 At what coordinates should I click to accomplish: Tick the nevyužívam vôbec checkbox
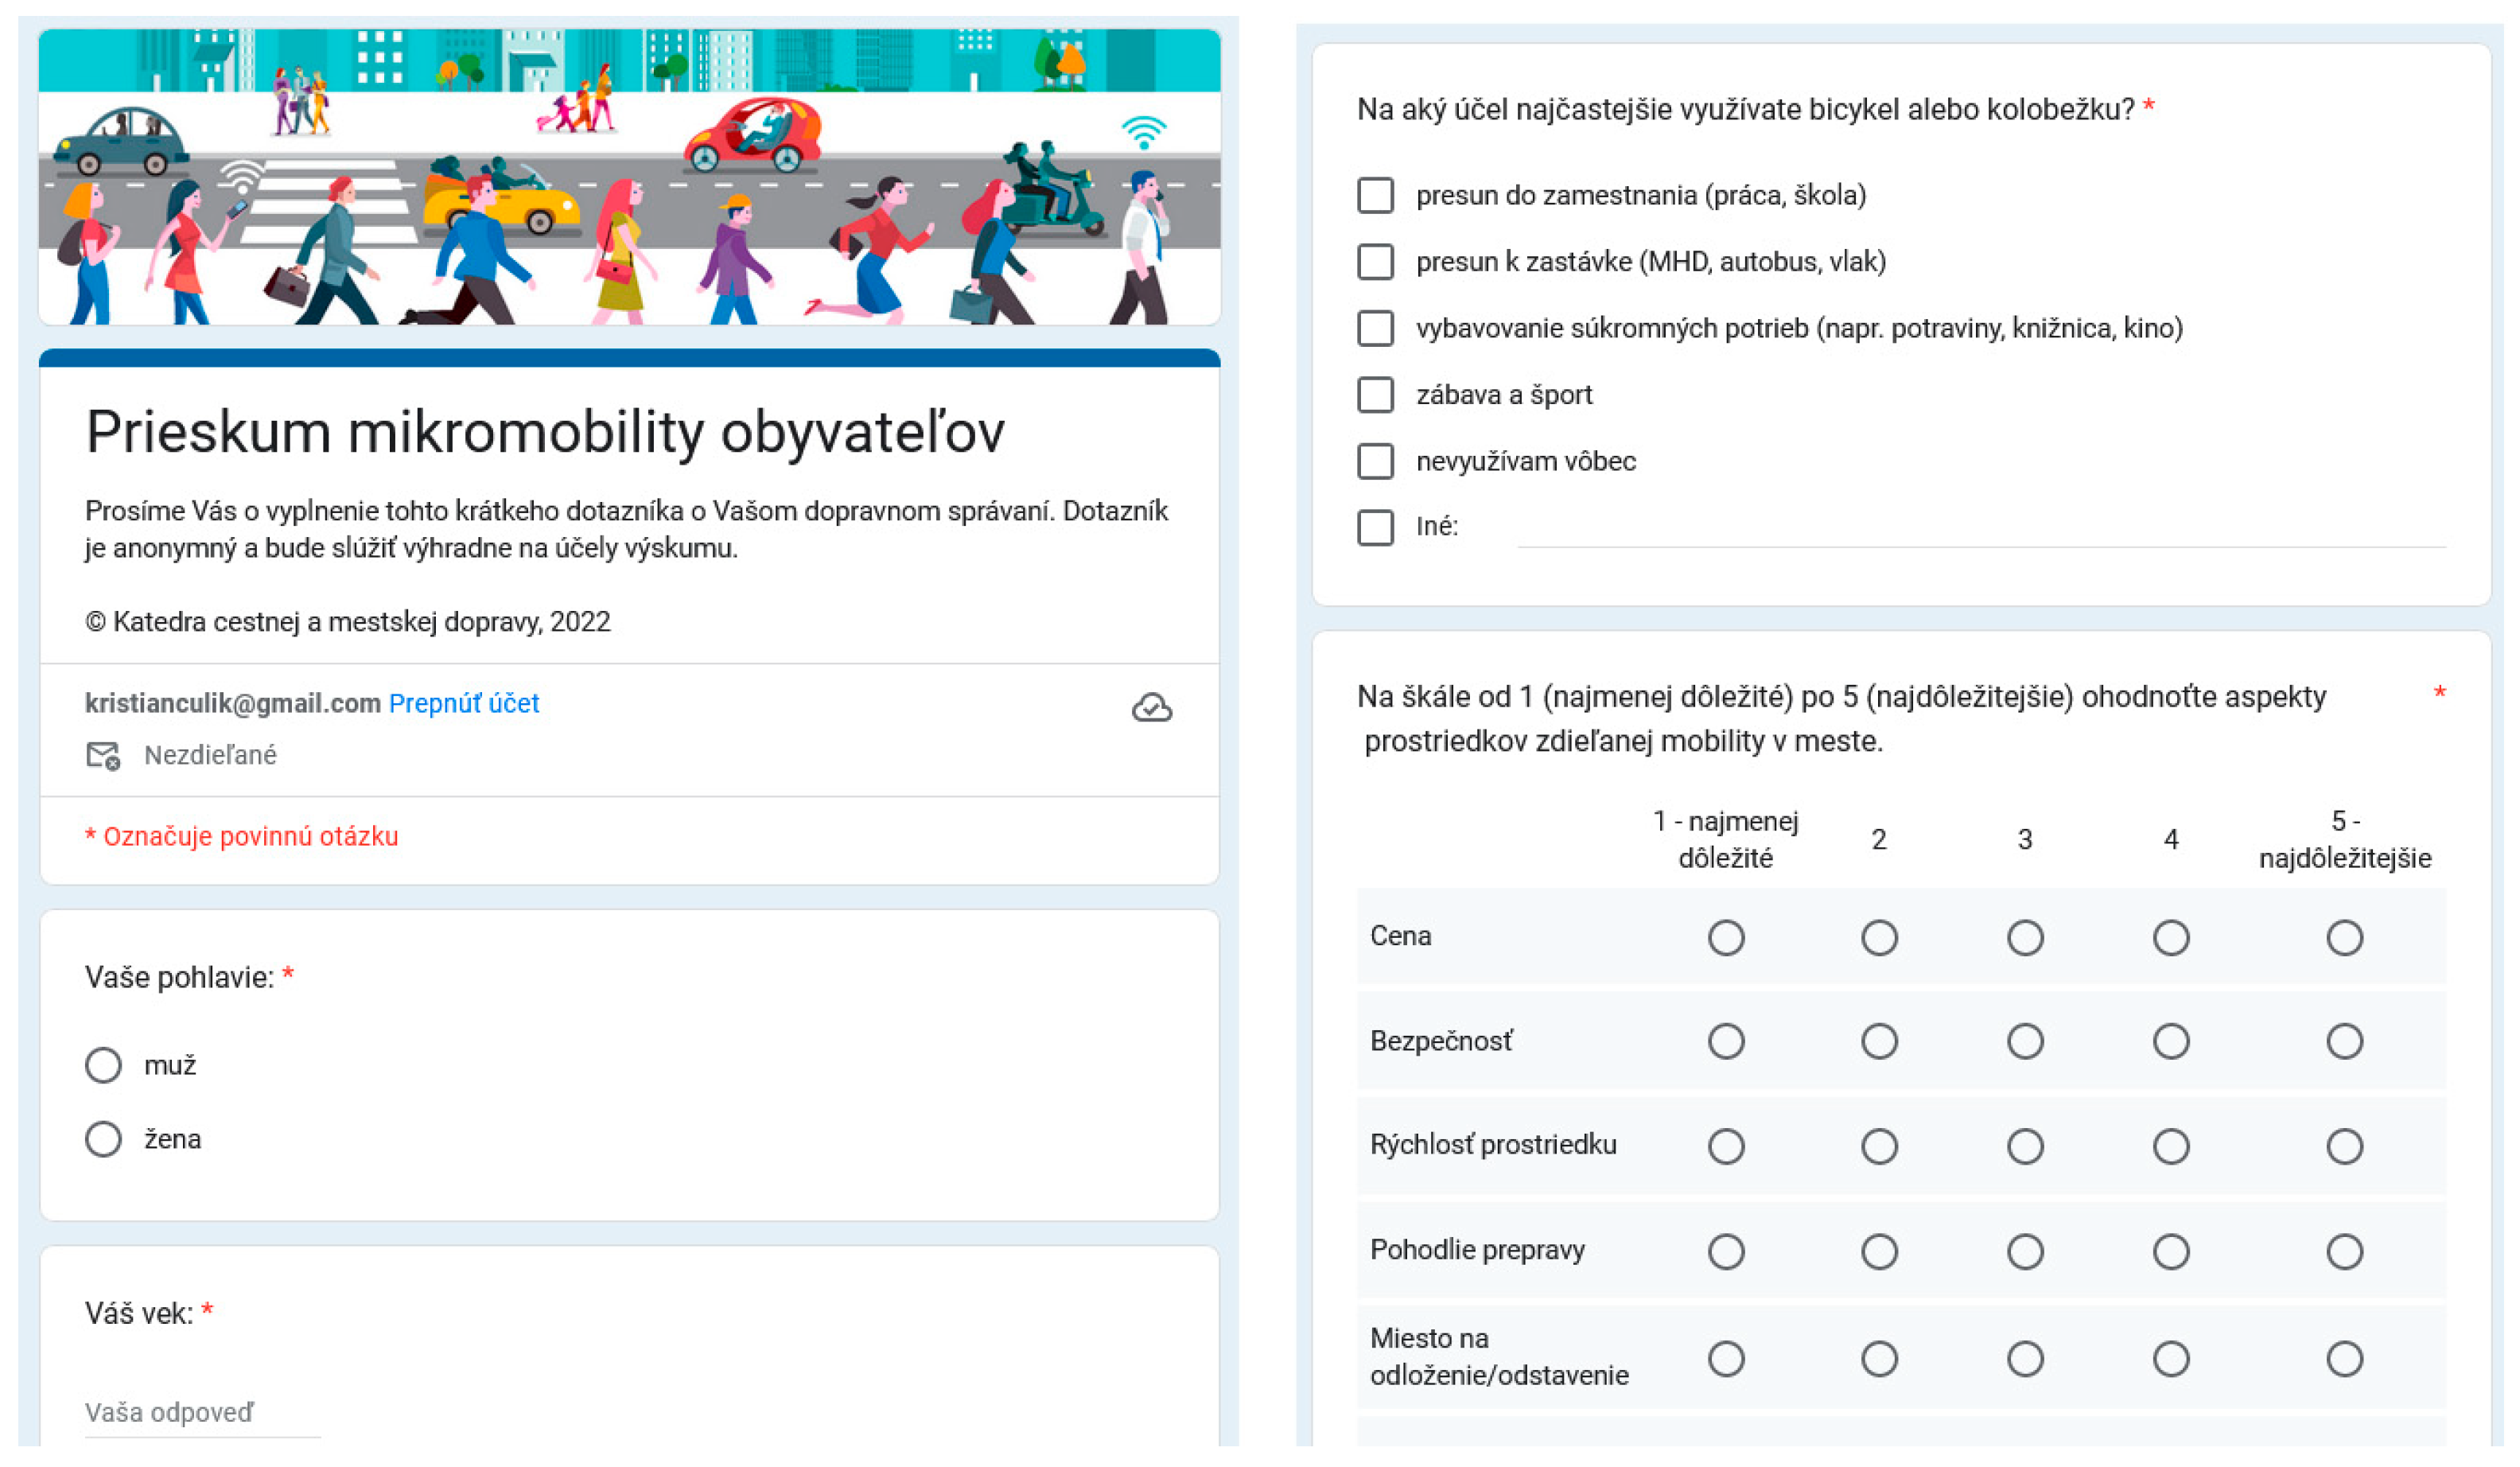1375,461
